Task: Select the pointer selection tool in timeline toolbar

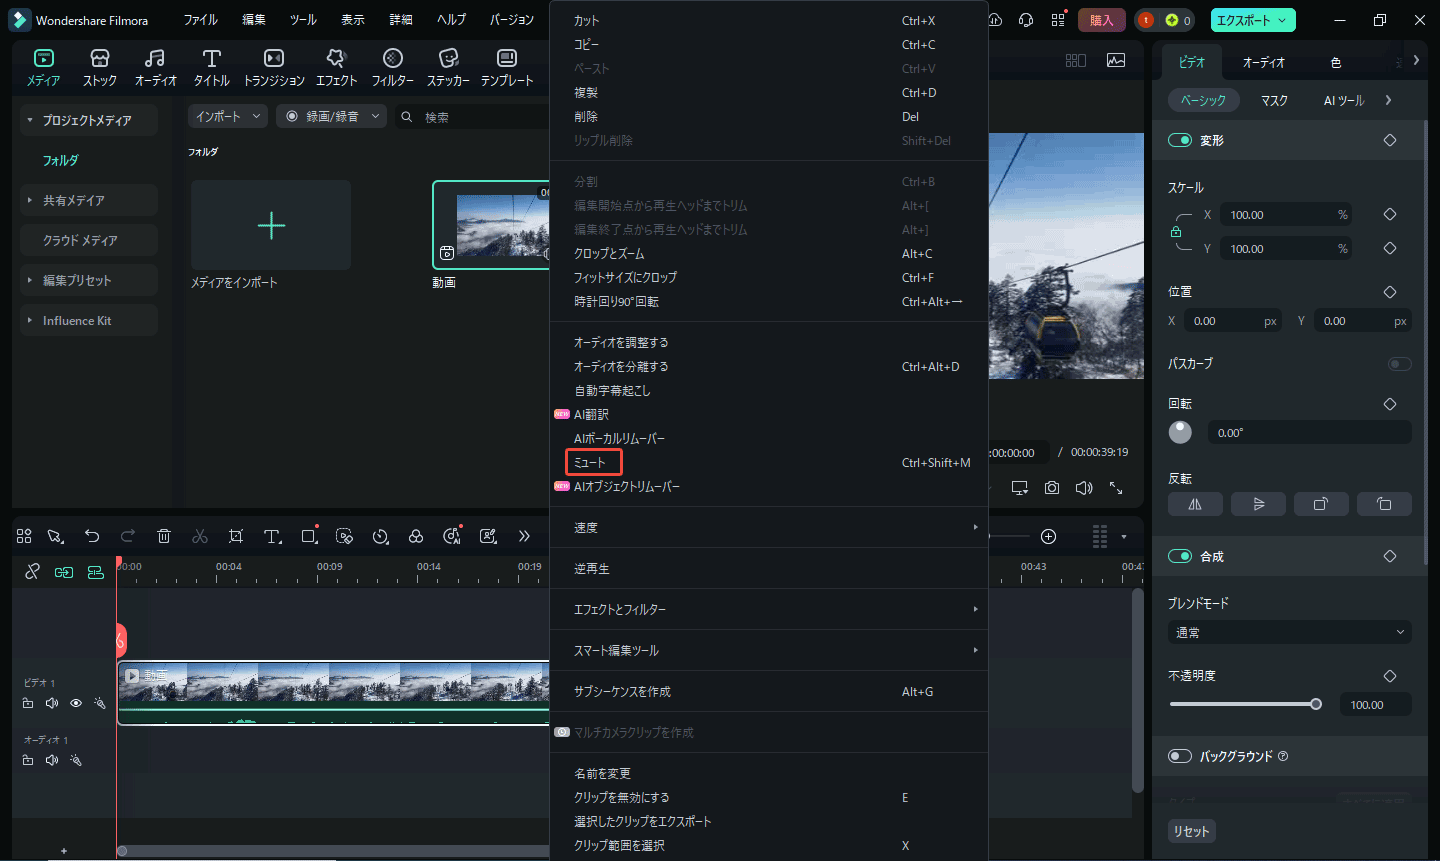Action: 55,537
